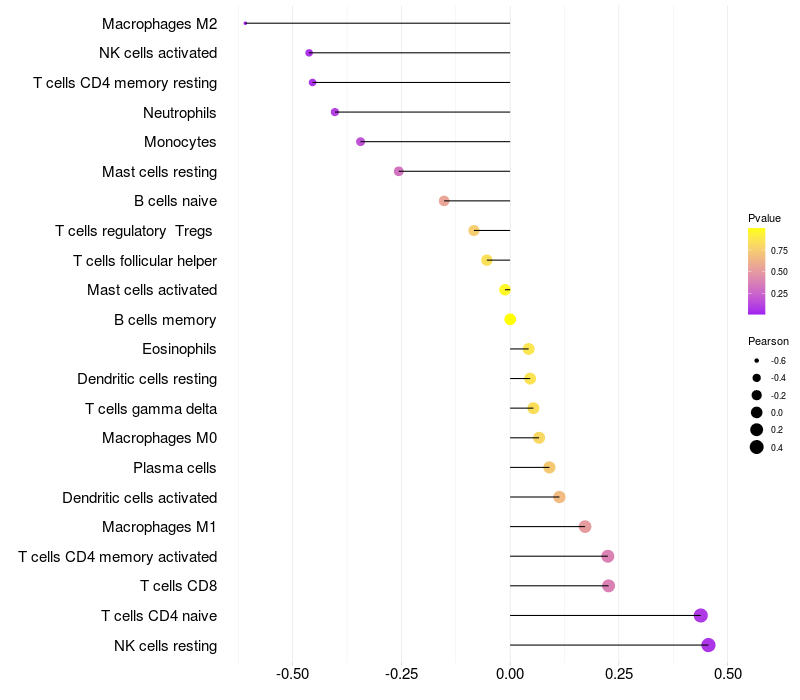Click the T cells CD4 naive dot
Viewport: 800px width, 700px height.
[x=701, y=615]
